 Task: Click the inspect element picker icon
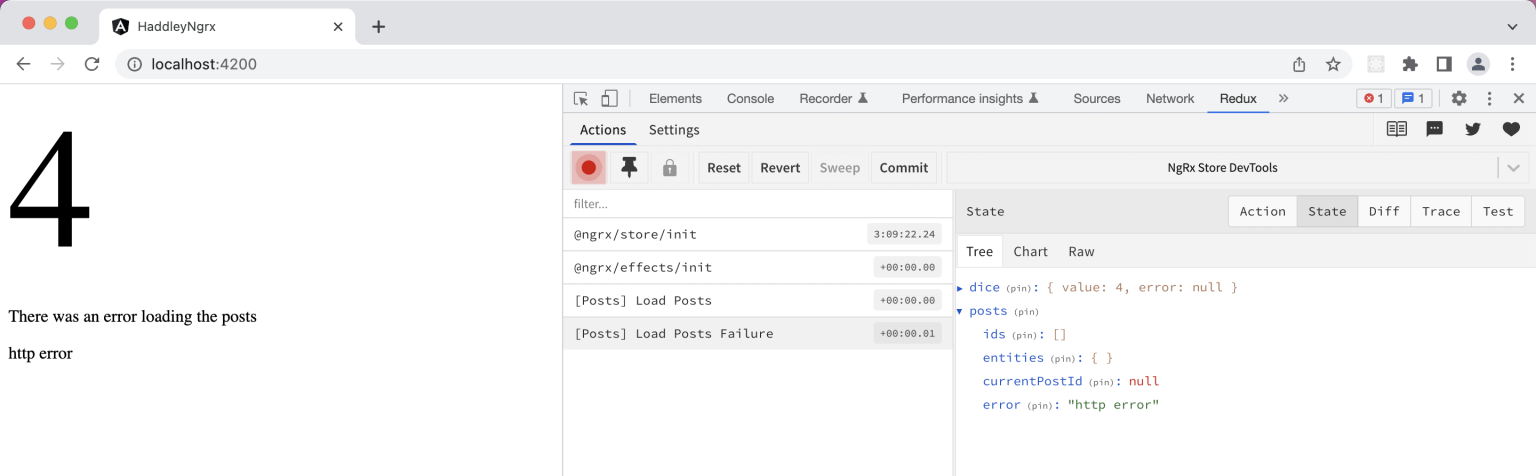(581, 98)
